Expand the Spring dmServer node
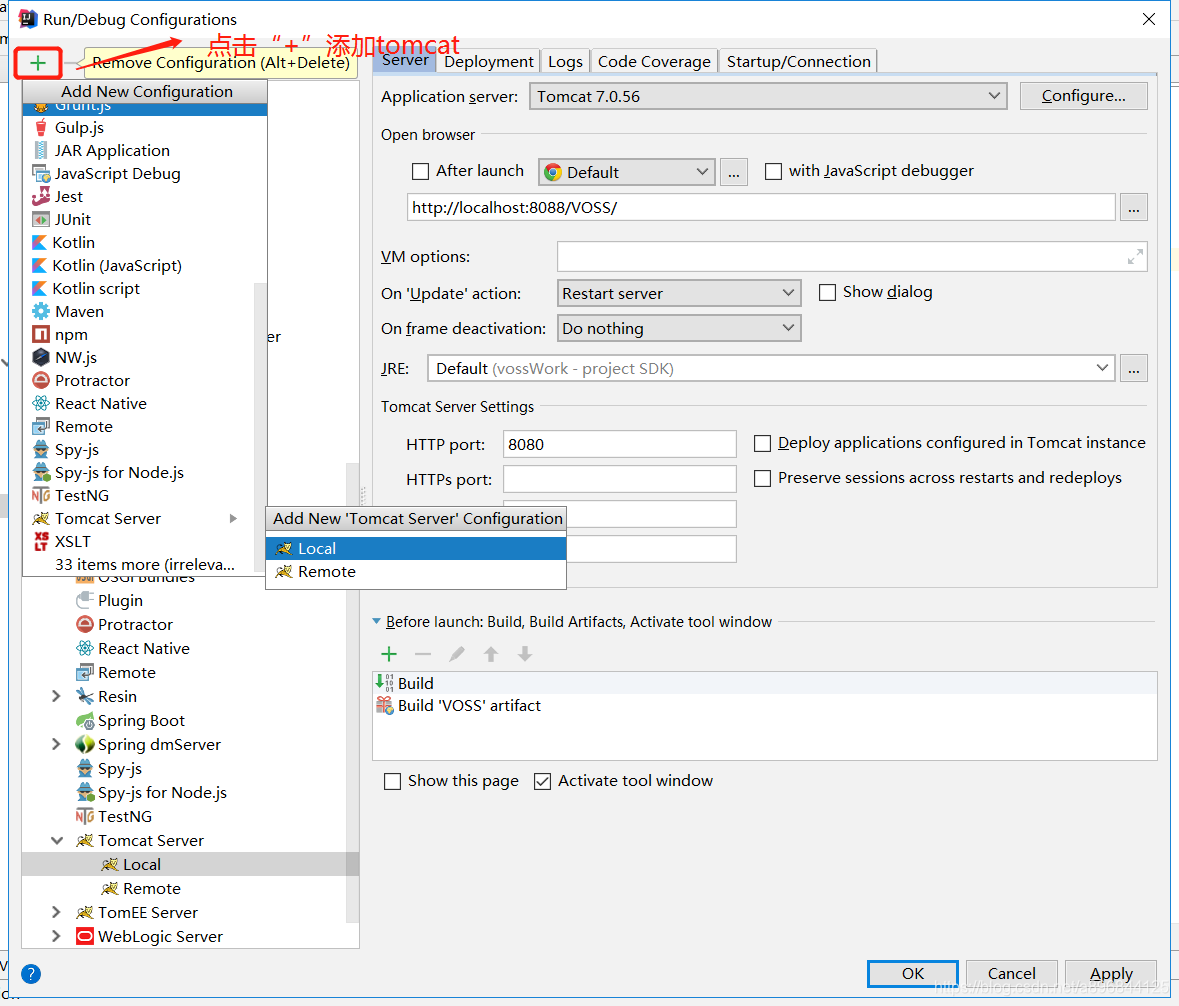This screenshot has width=1179, height=1006. point(56,744)
